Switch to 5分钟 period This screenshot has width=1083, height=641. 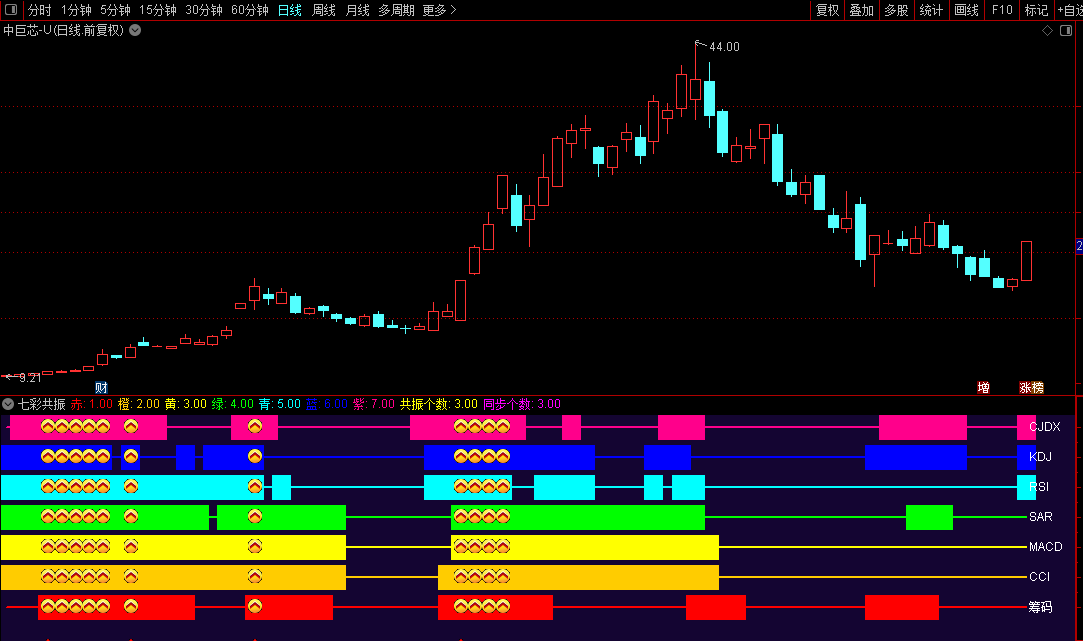coord(115,10)
